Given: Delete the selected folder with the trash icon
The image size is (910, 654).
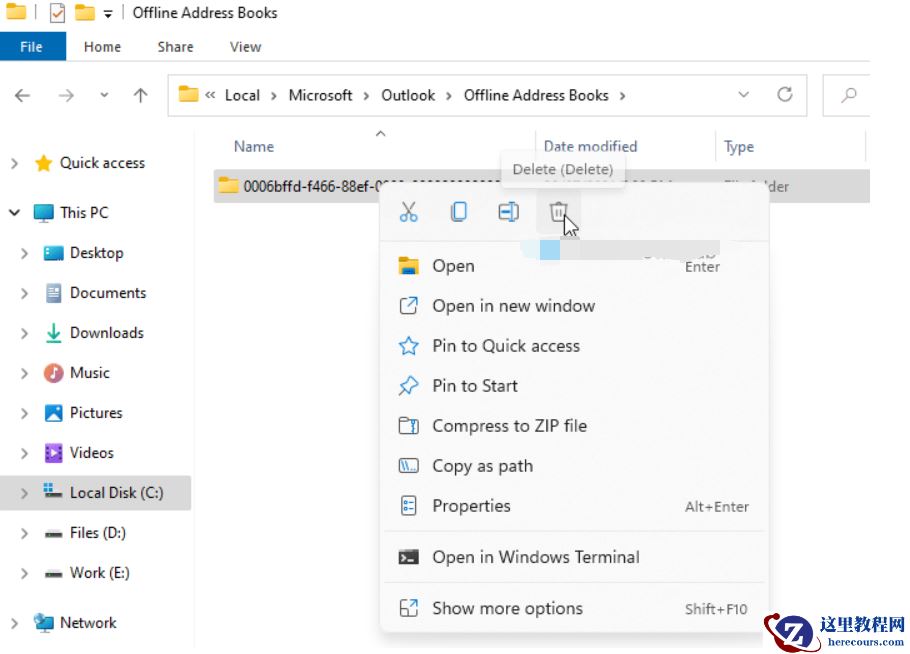Looking at the screenshot, I should click(558, 212).
